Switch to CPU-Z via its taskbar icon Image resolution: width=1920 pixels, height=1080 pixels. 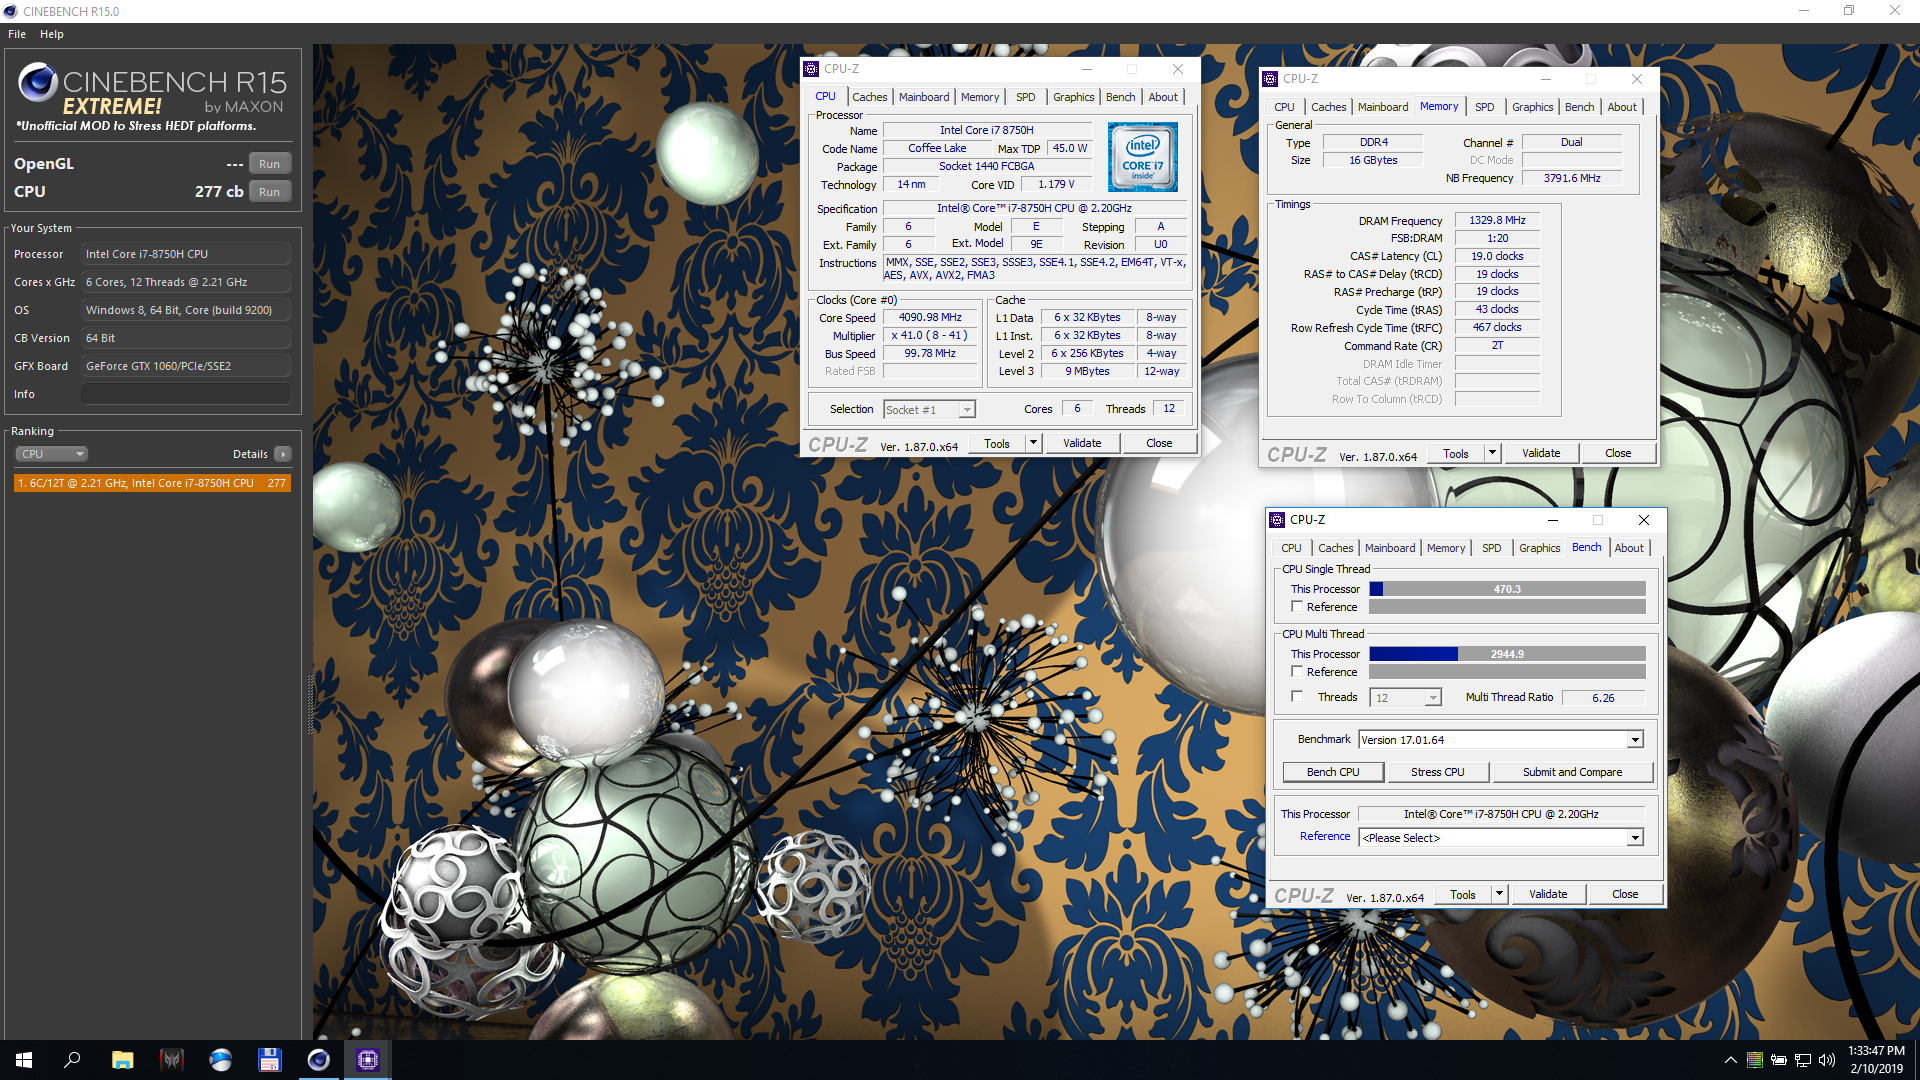click(x=367, y=1060)
